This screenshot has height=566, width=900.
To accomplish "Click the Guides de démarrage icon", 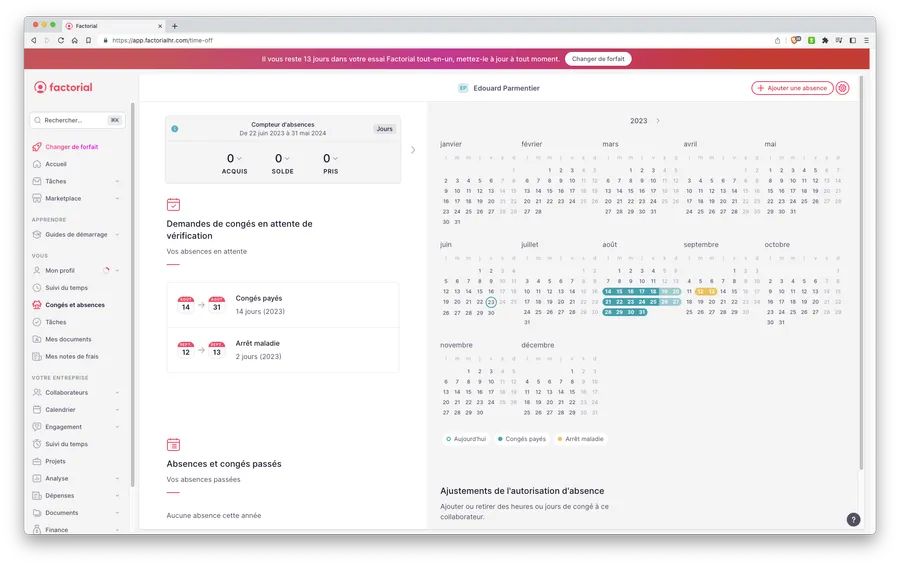I will (37, 235).
